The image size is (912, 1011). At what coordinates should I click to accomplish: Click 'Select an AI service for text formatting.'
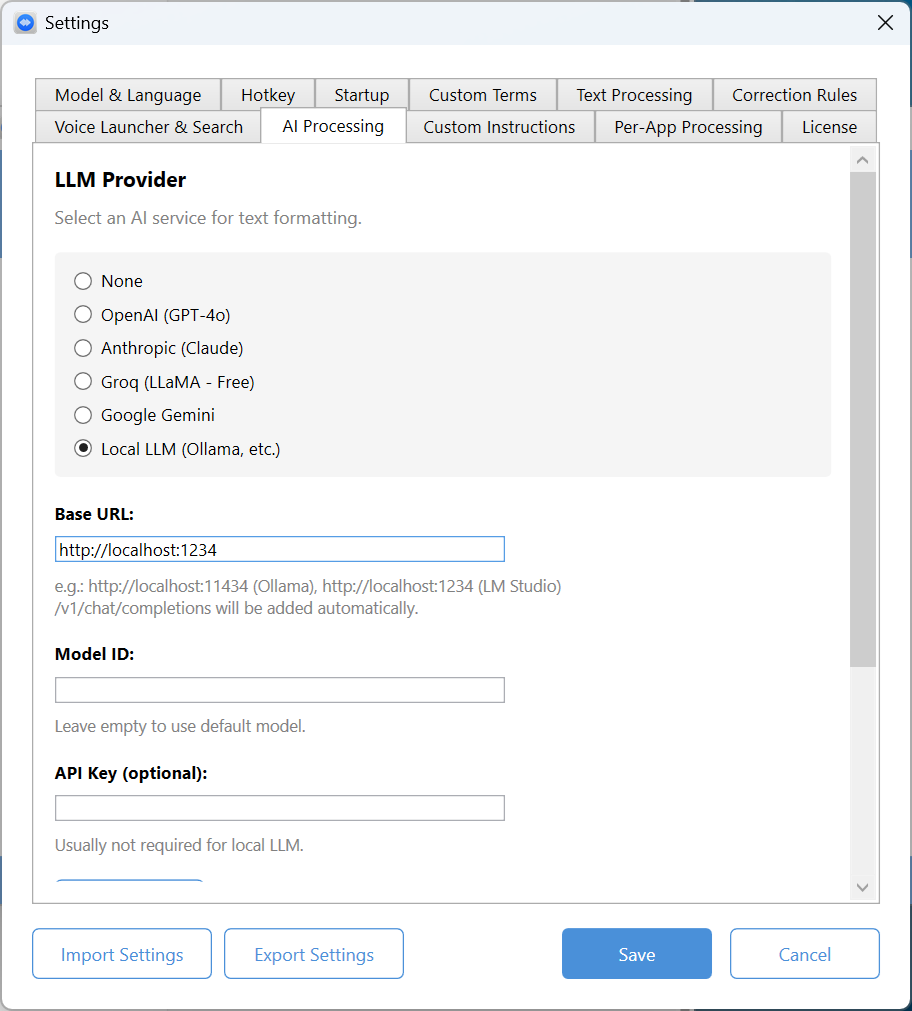click(x=208, y=219)
